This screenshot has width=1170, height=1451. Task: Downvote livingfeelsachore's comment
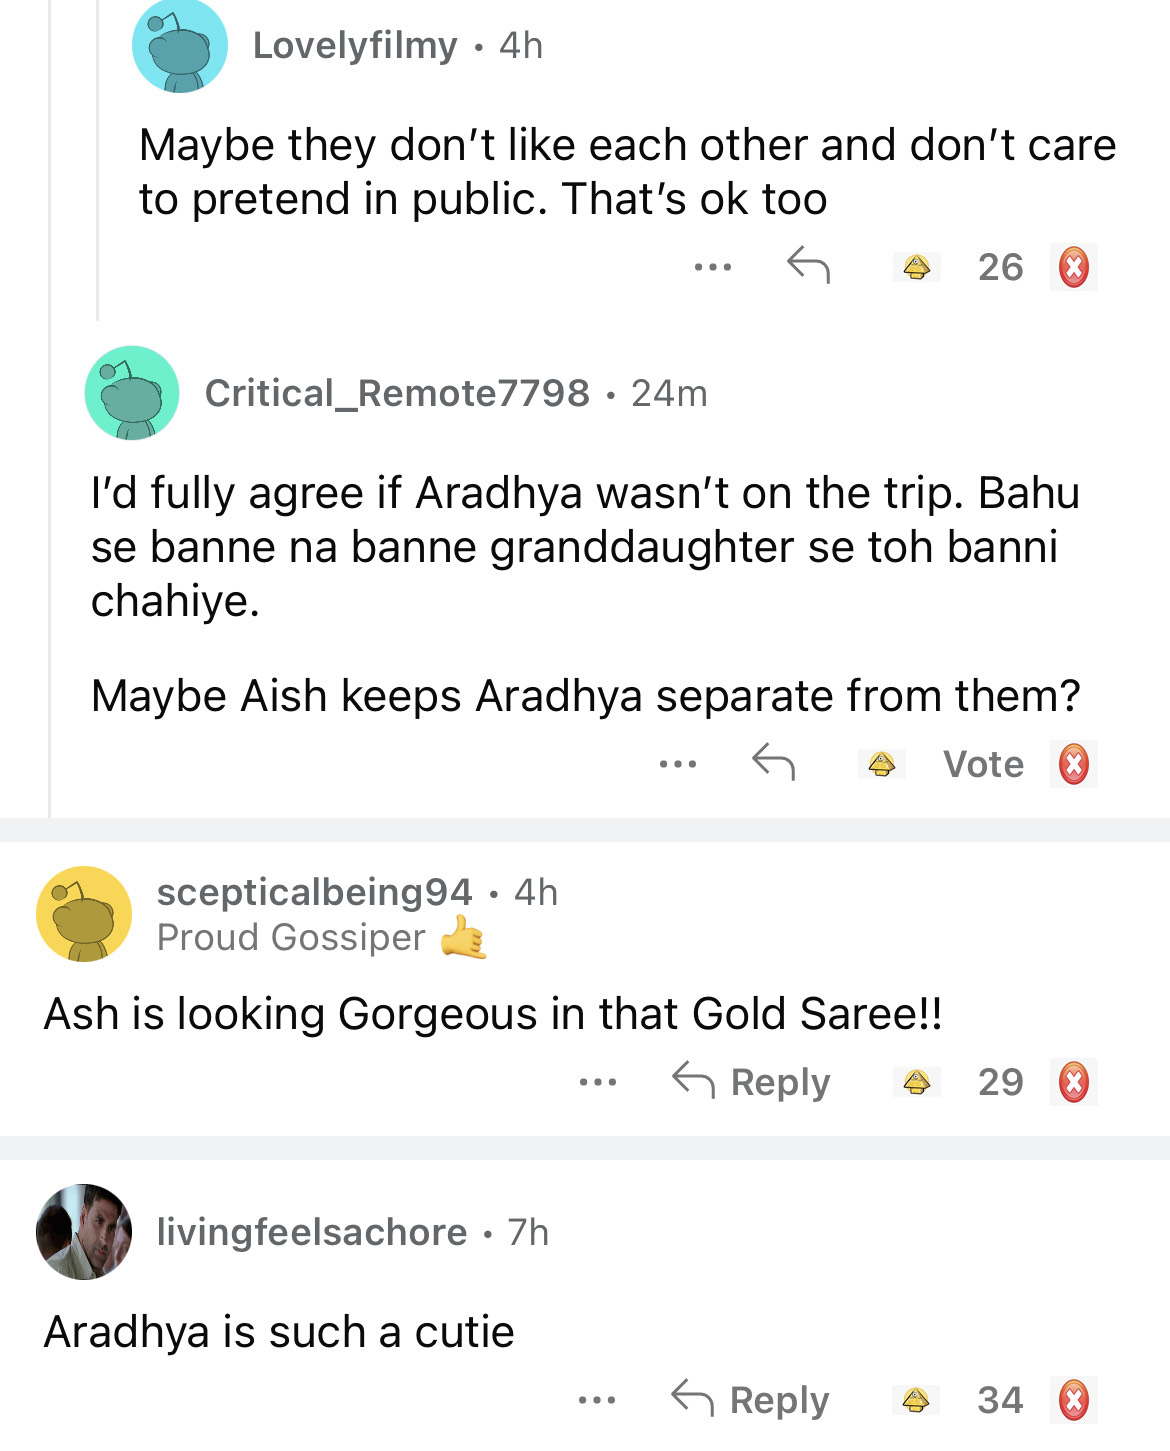pyautogui.click(x=1073, y=1400)
